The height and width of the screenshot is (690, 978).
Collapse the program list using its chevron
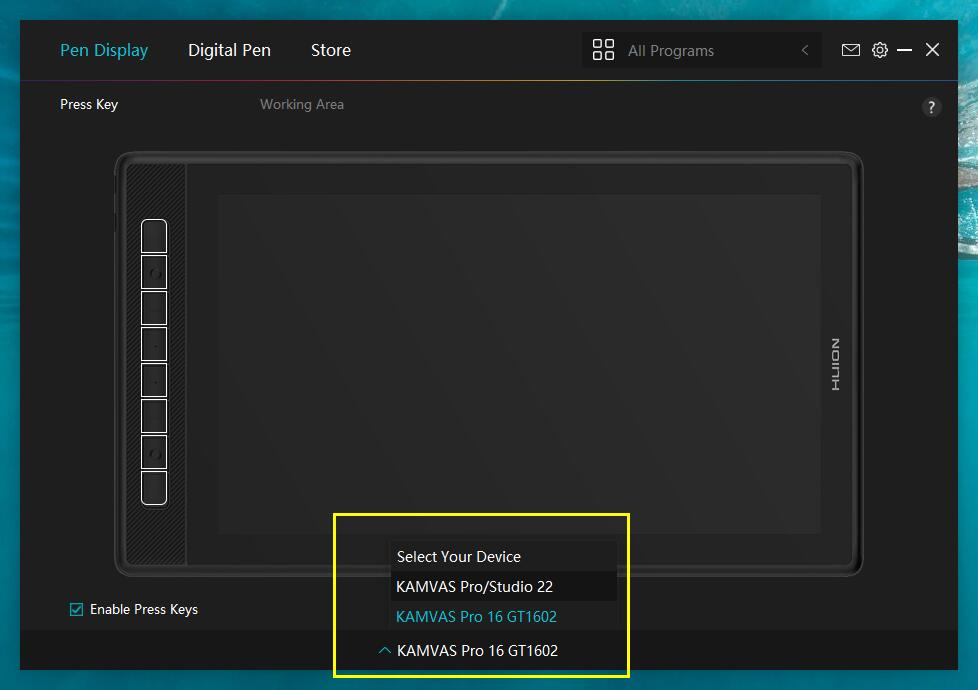(805, 51)
